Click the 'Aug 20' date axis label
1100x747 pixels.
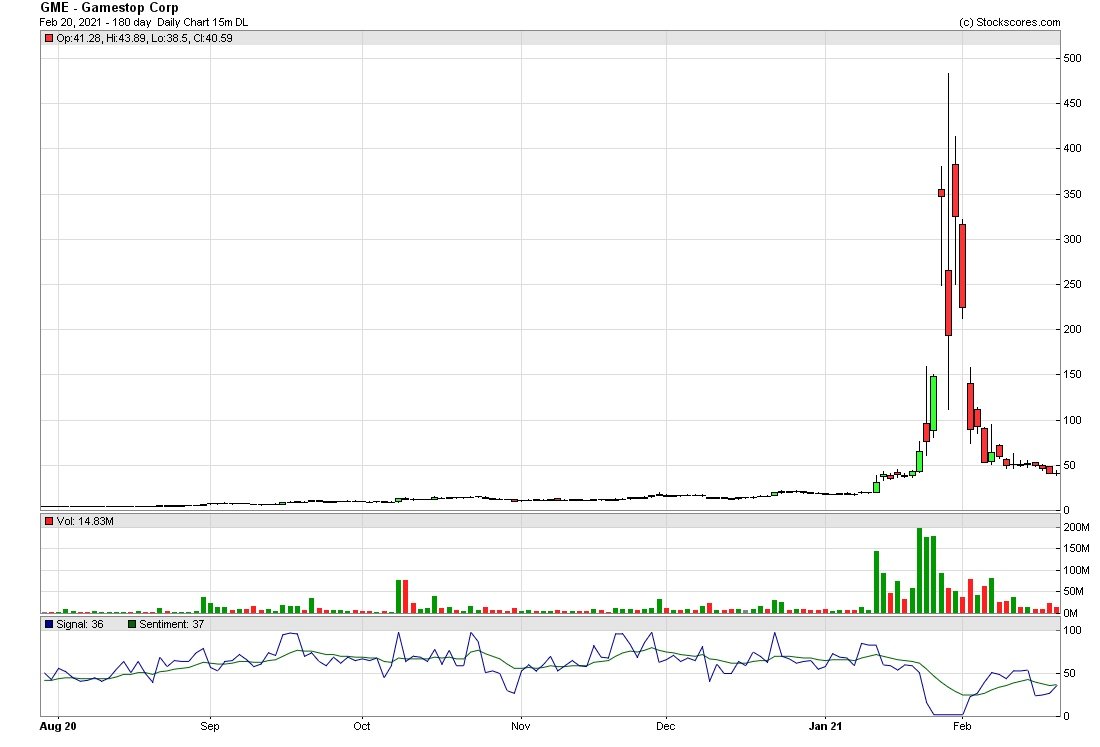58,726
